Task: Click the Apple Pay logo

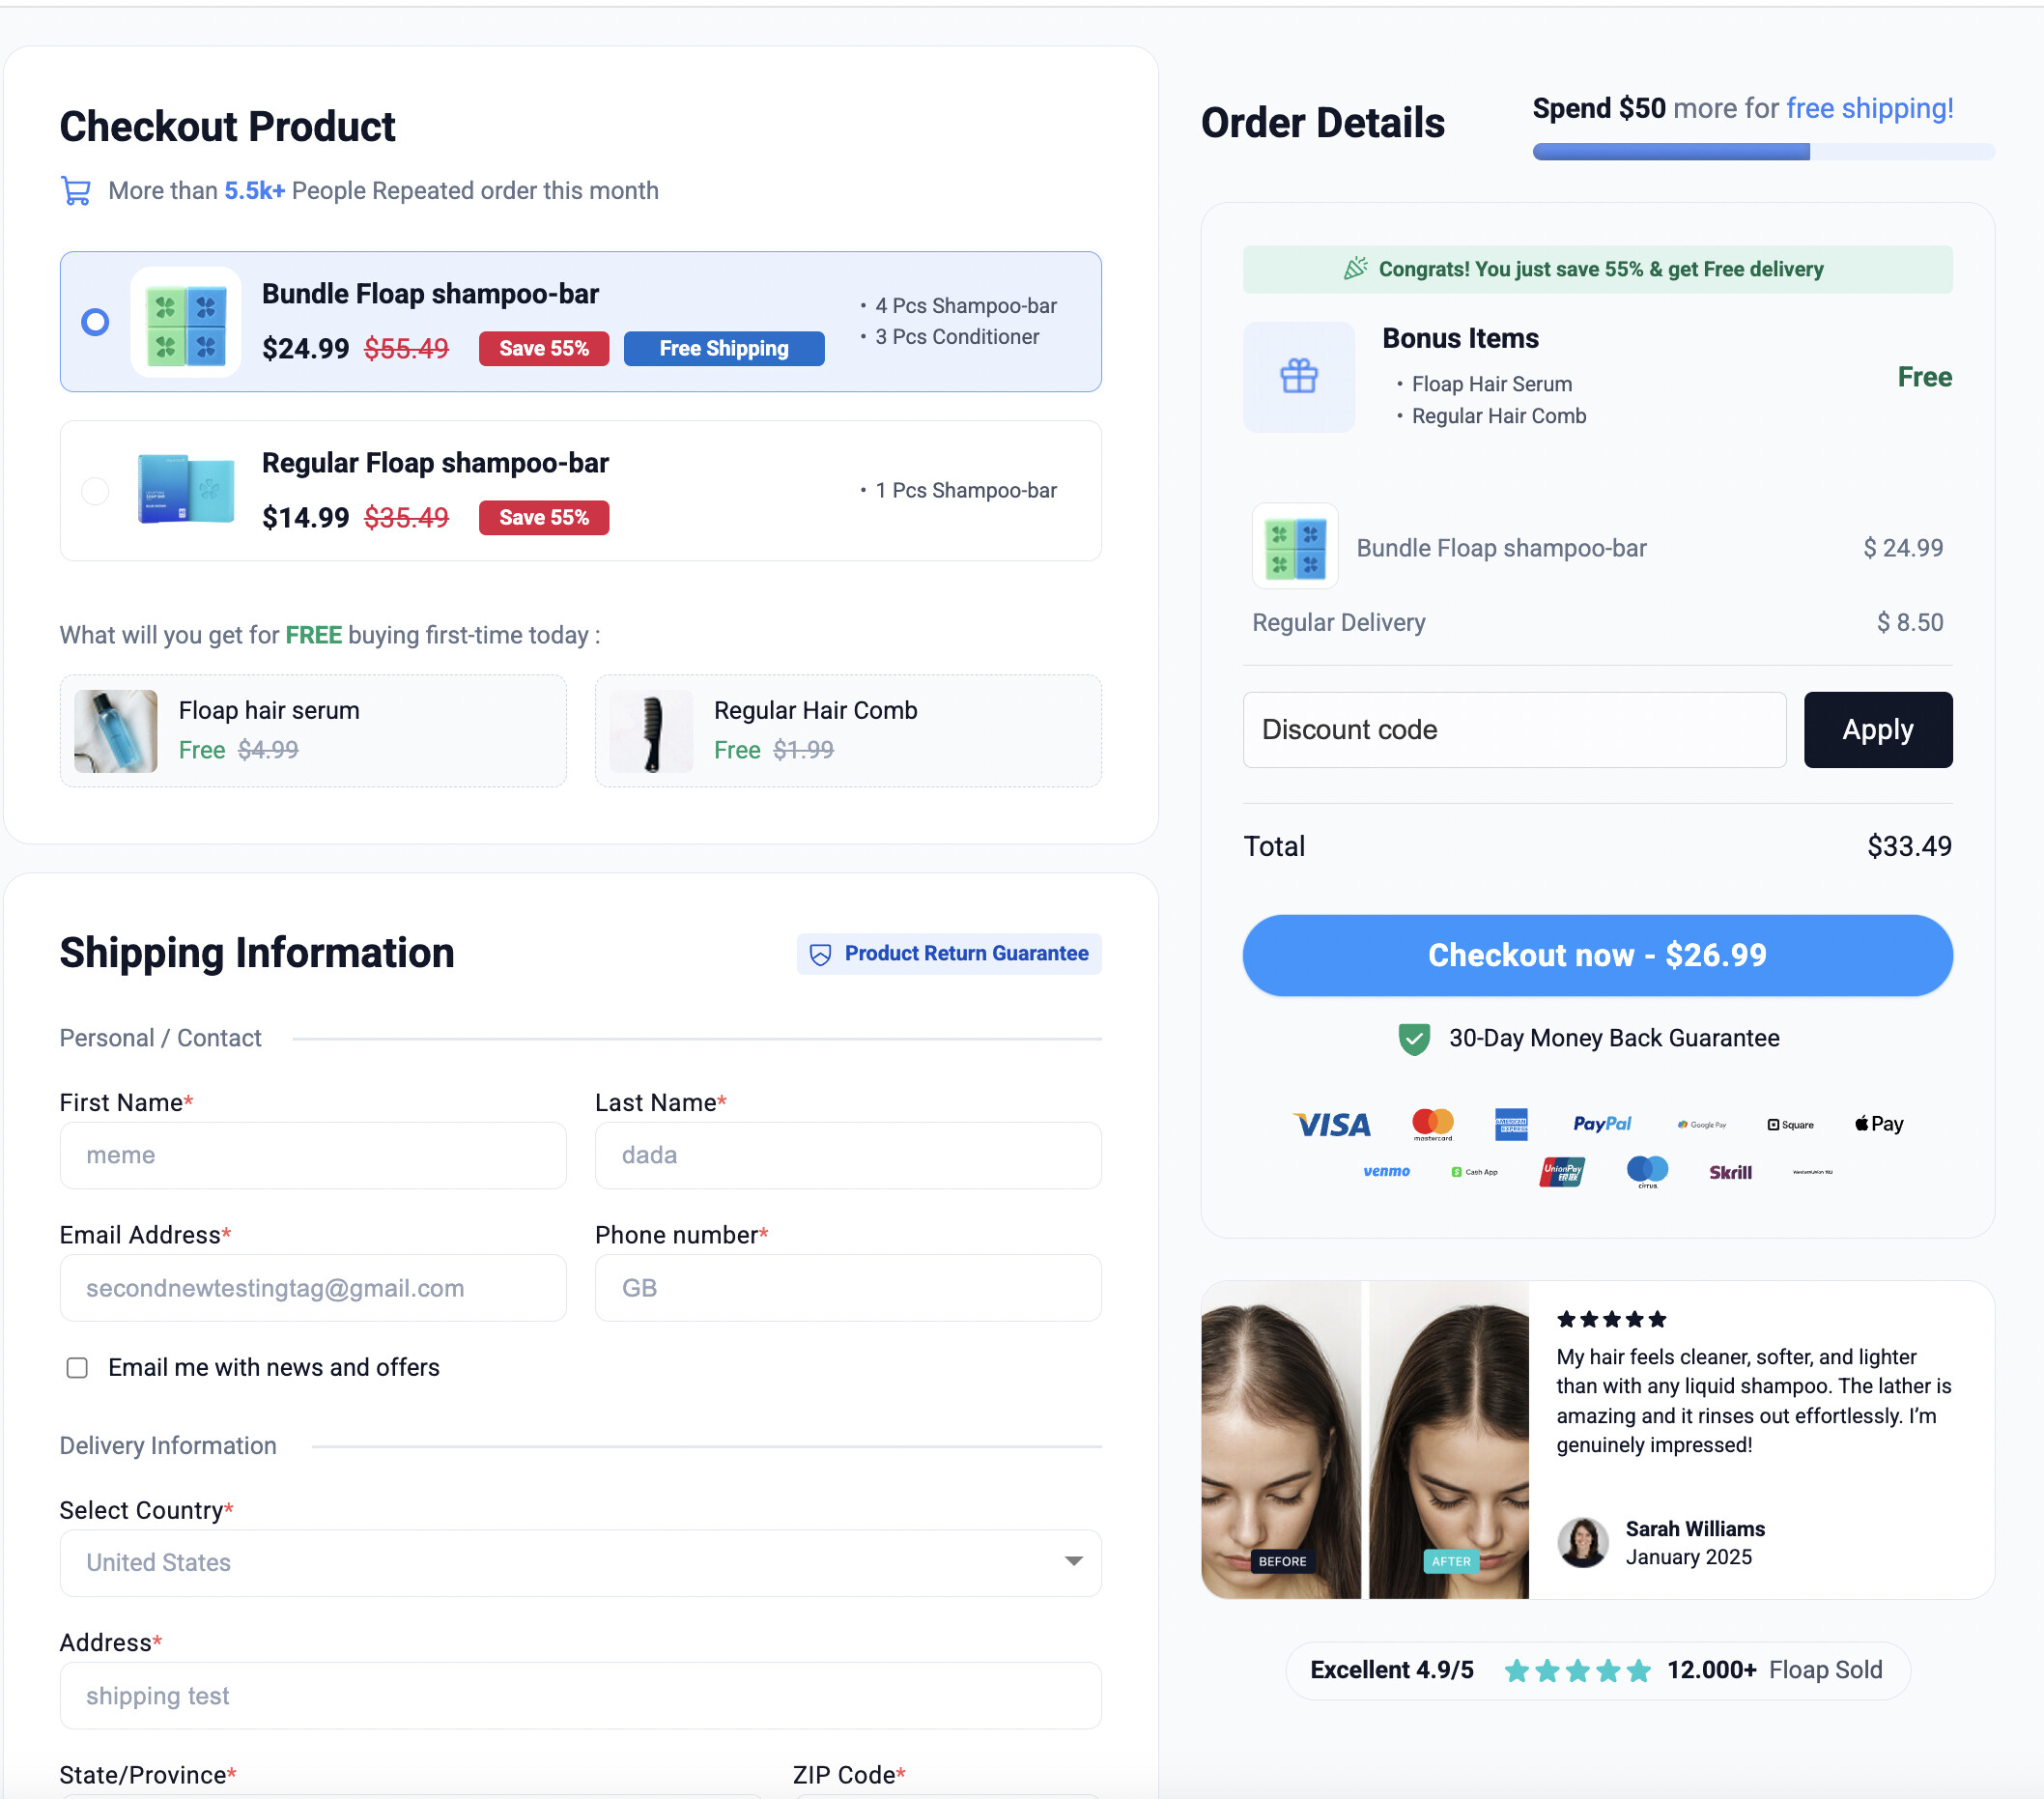Action: (x=1879, y=1124)
